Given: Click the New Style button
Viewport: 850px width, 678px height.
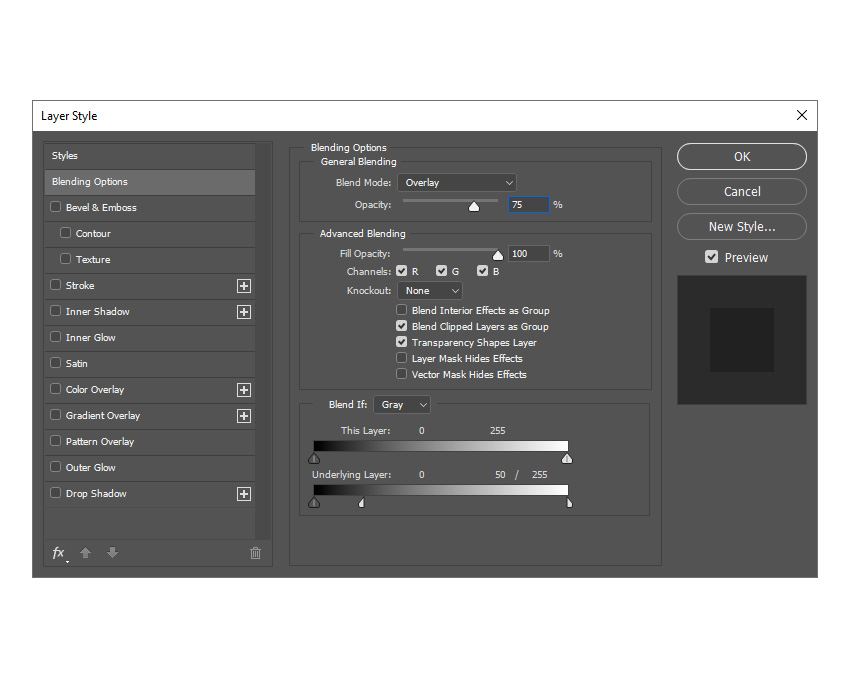Looking at the screenshot, I should point(741,226).
